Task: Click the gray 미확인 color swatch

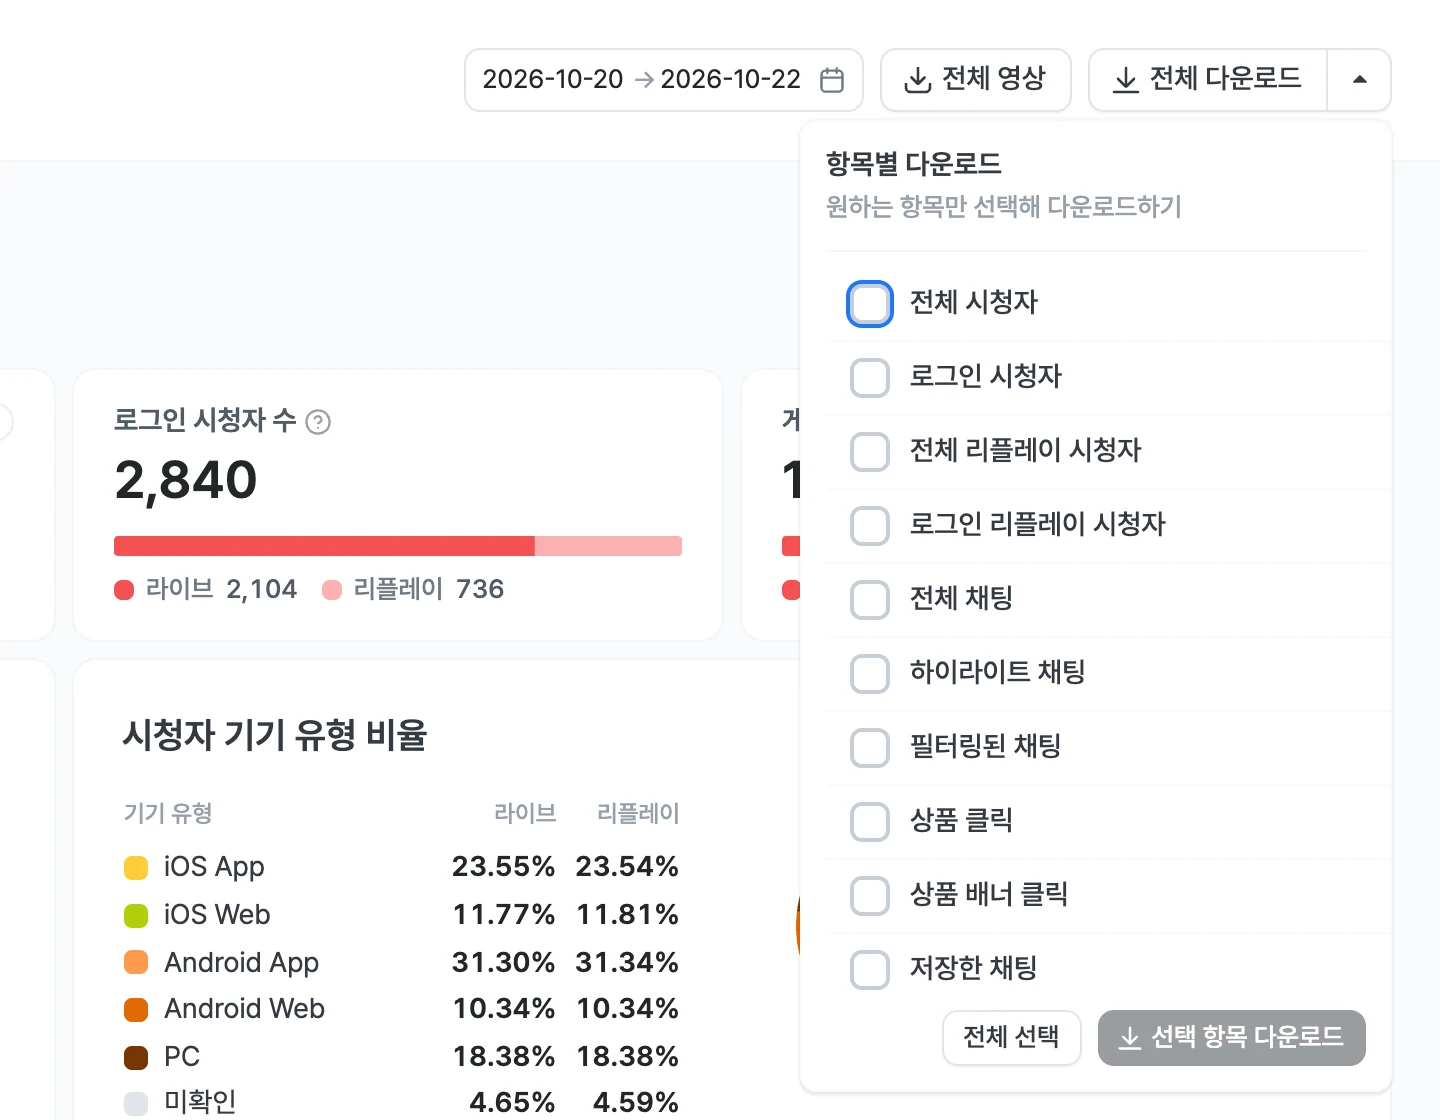Action: [x=136, y=1104]
